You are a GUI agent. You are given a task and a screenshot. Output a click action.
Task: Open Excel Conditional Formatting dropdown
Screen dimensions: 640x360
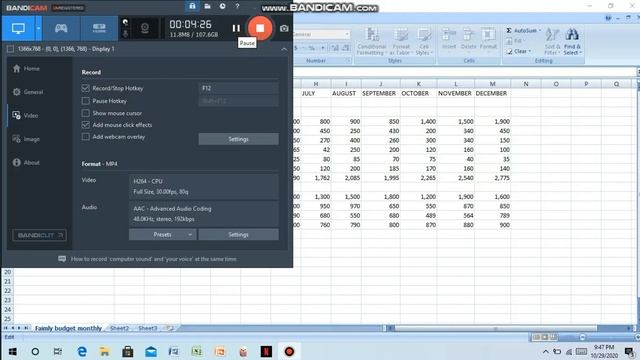pyautogui.click(x=371, y=41)
